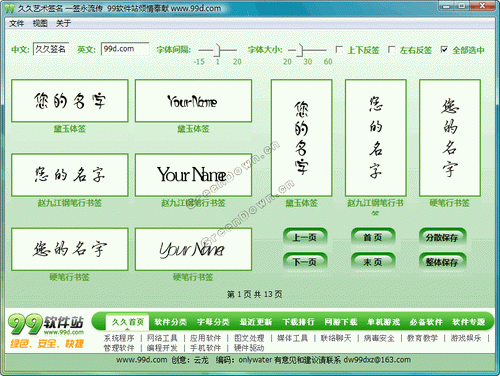Select the vertical 赵九江钢笔行书 signature preview
The height and width of the screenshot is (376, 500).
376,138
